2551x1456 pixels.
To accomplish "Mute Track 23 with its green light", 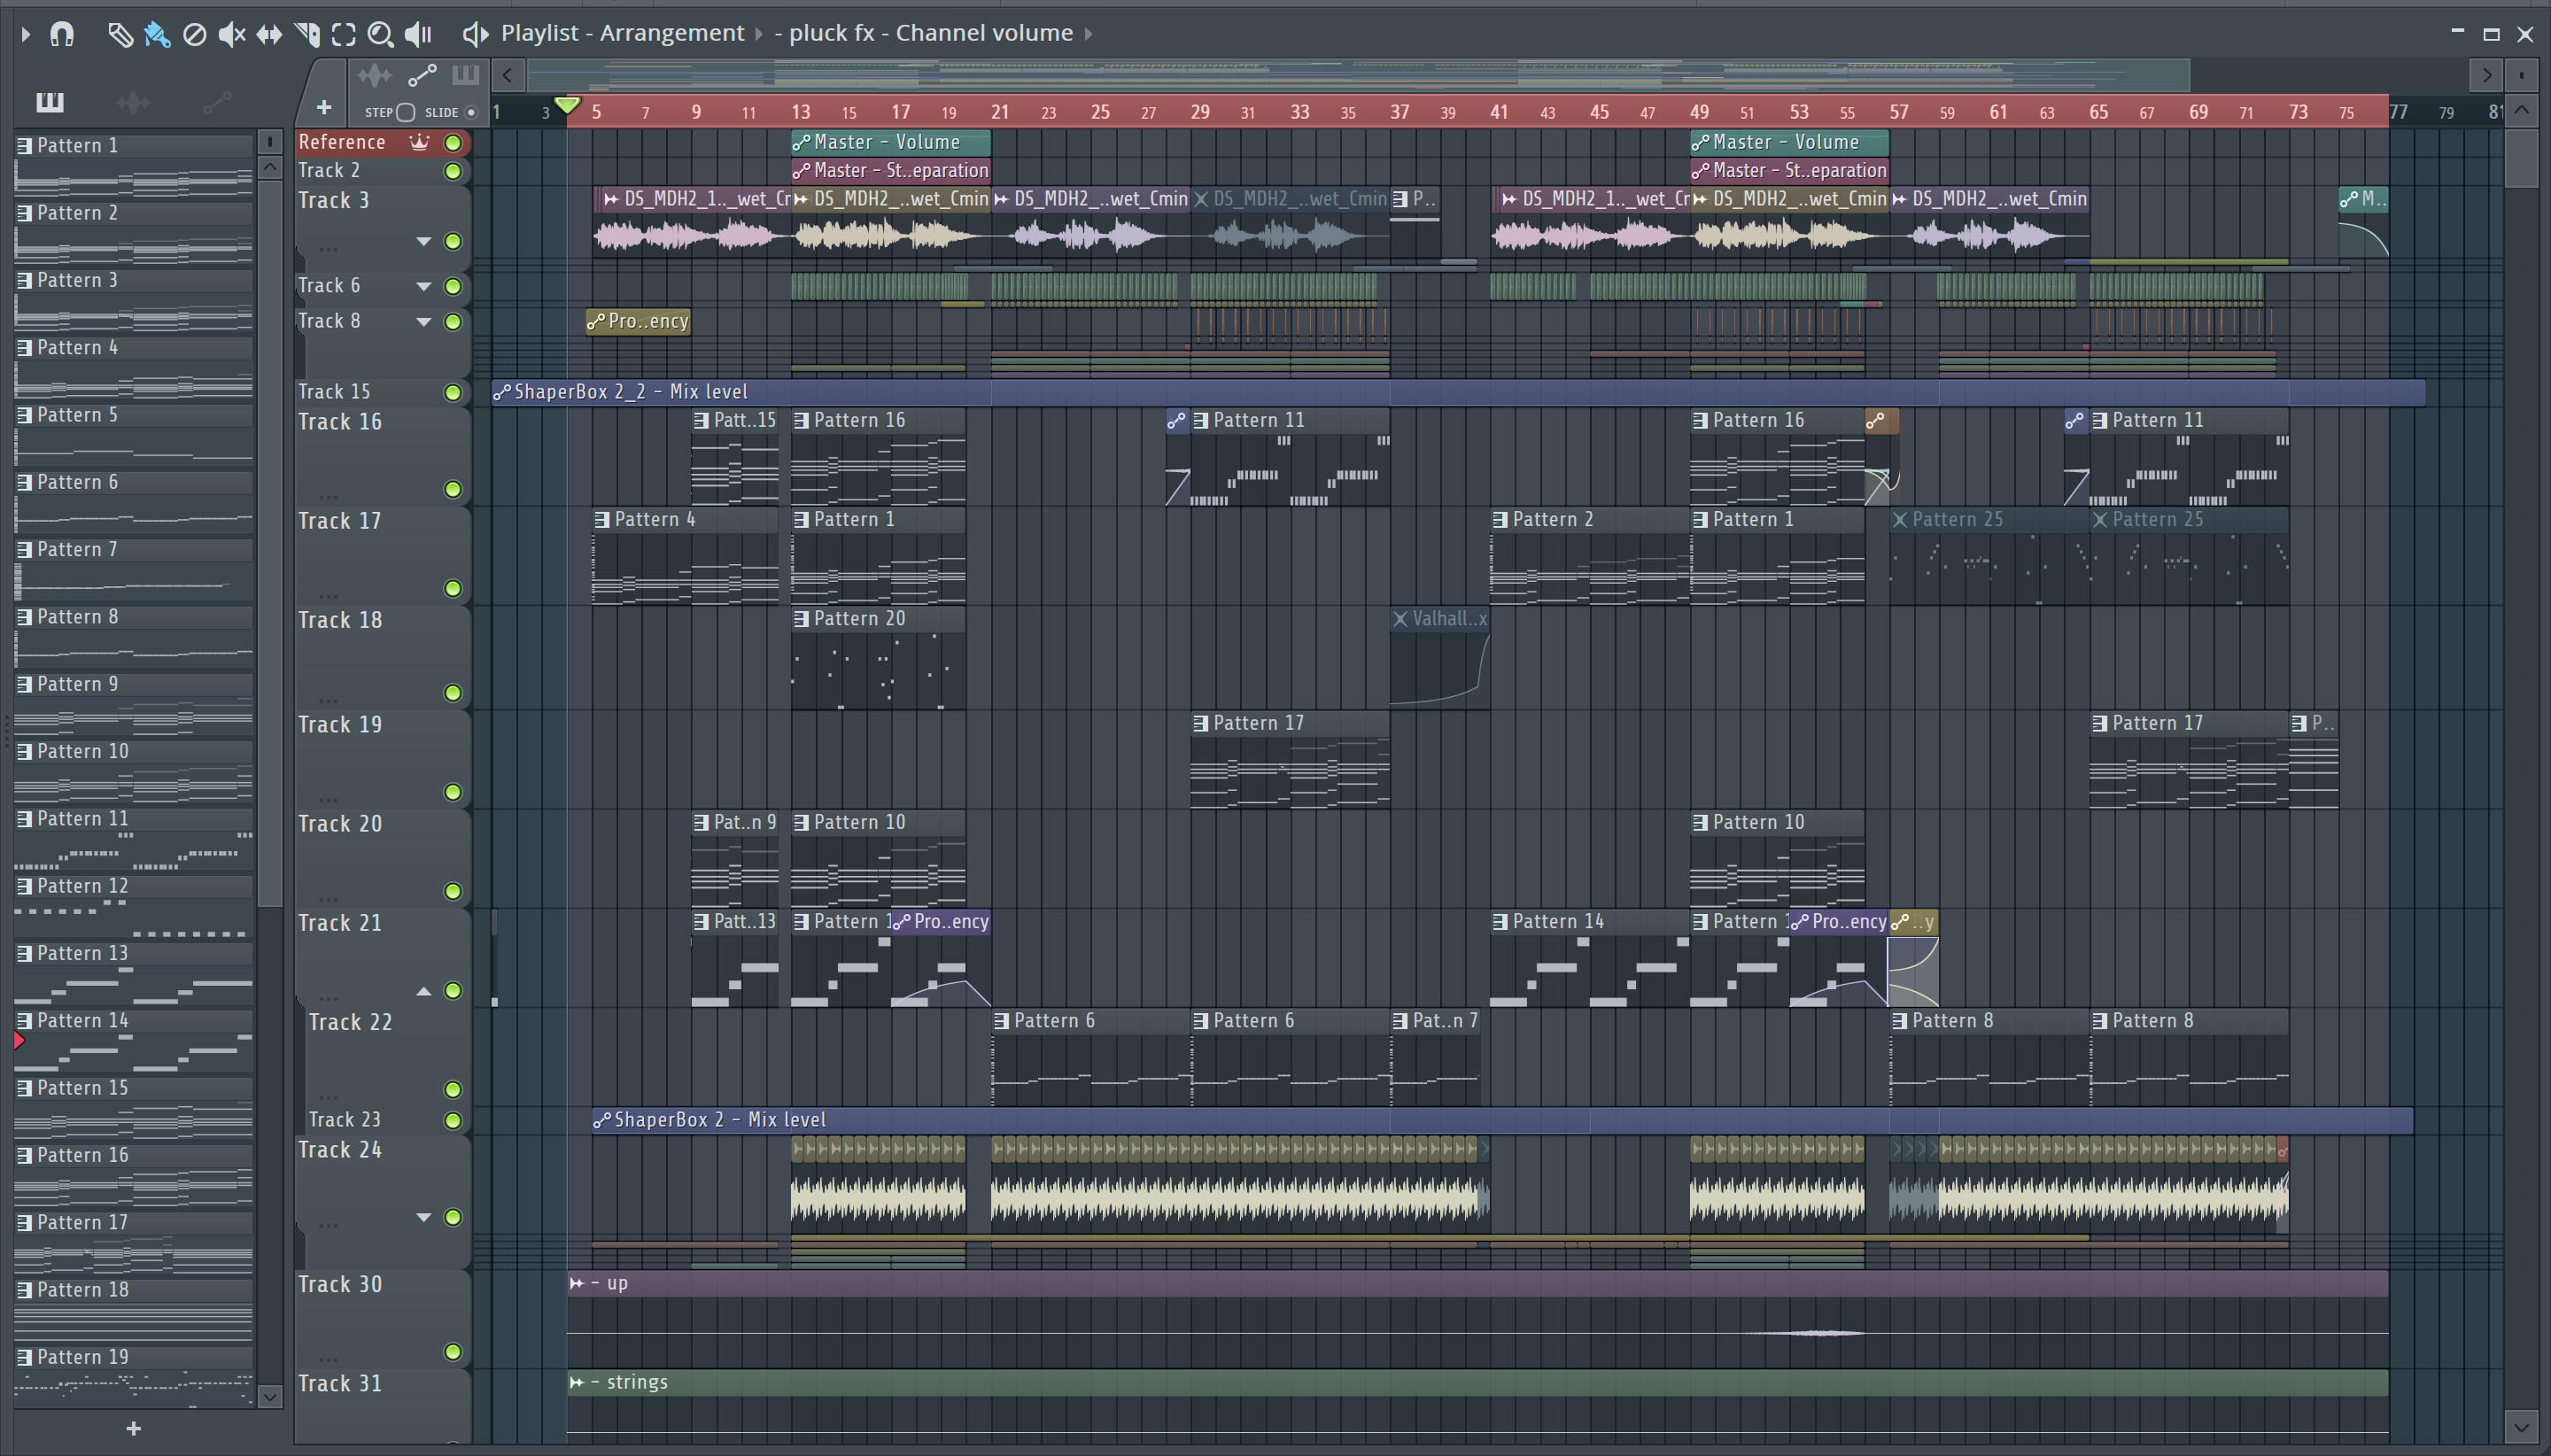I will (x=453, y=1121).
